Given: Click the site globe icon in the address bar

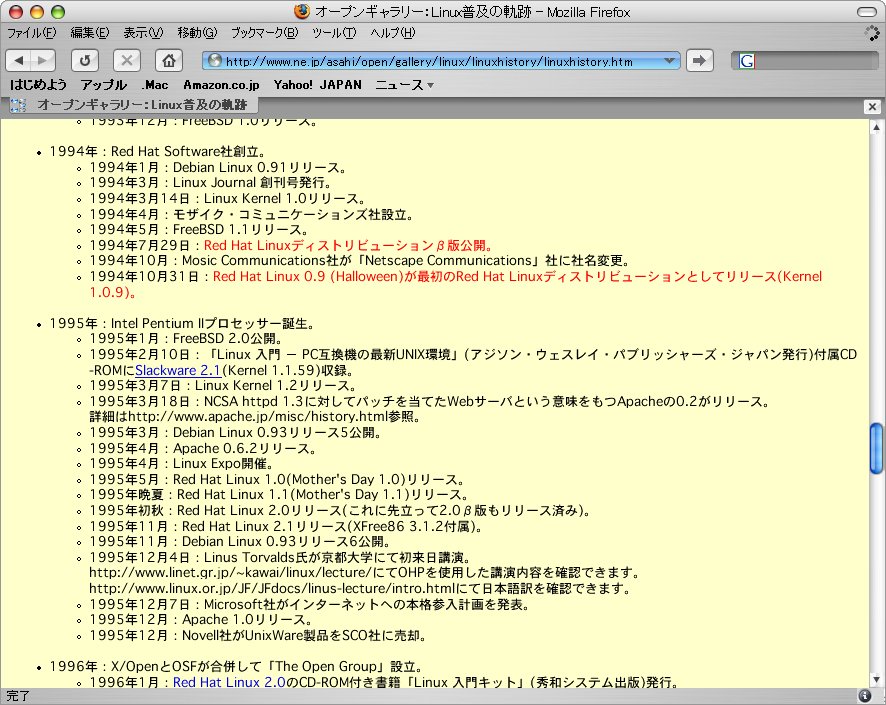Looking at the screenshot, I should tap(214, 60).
